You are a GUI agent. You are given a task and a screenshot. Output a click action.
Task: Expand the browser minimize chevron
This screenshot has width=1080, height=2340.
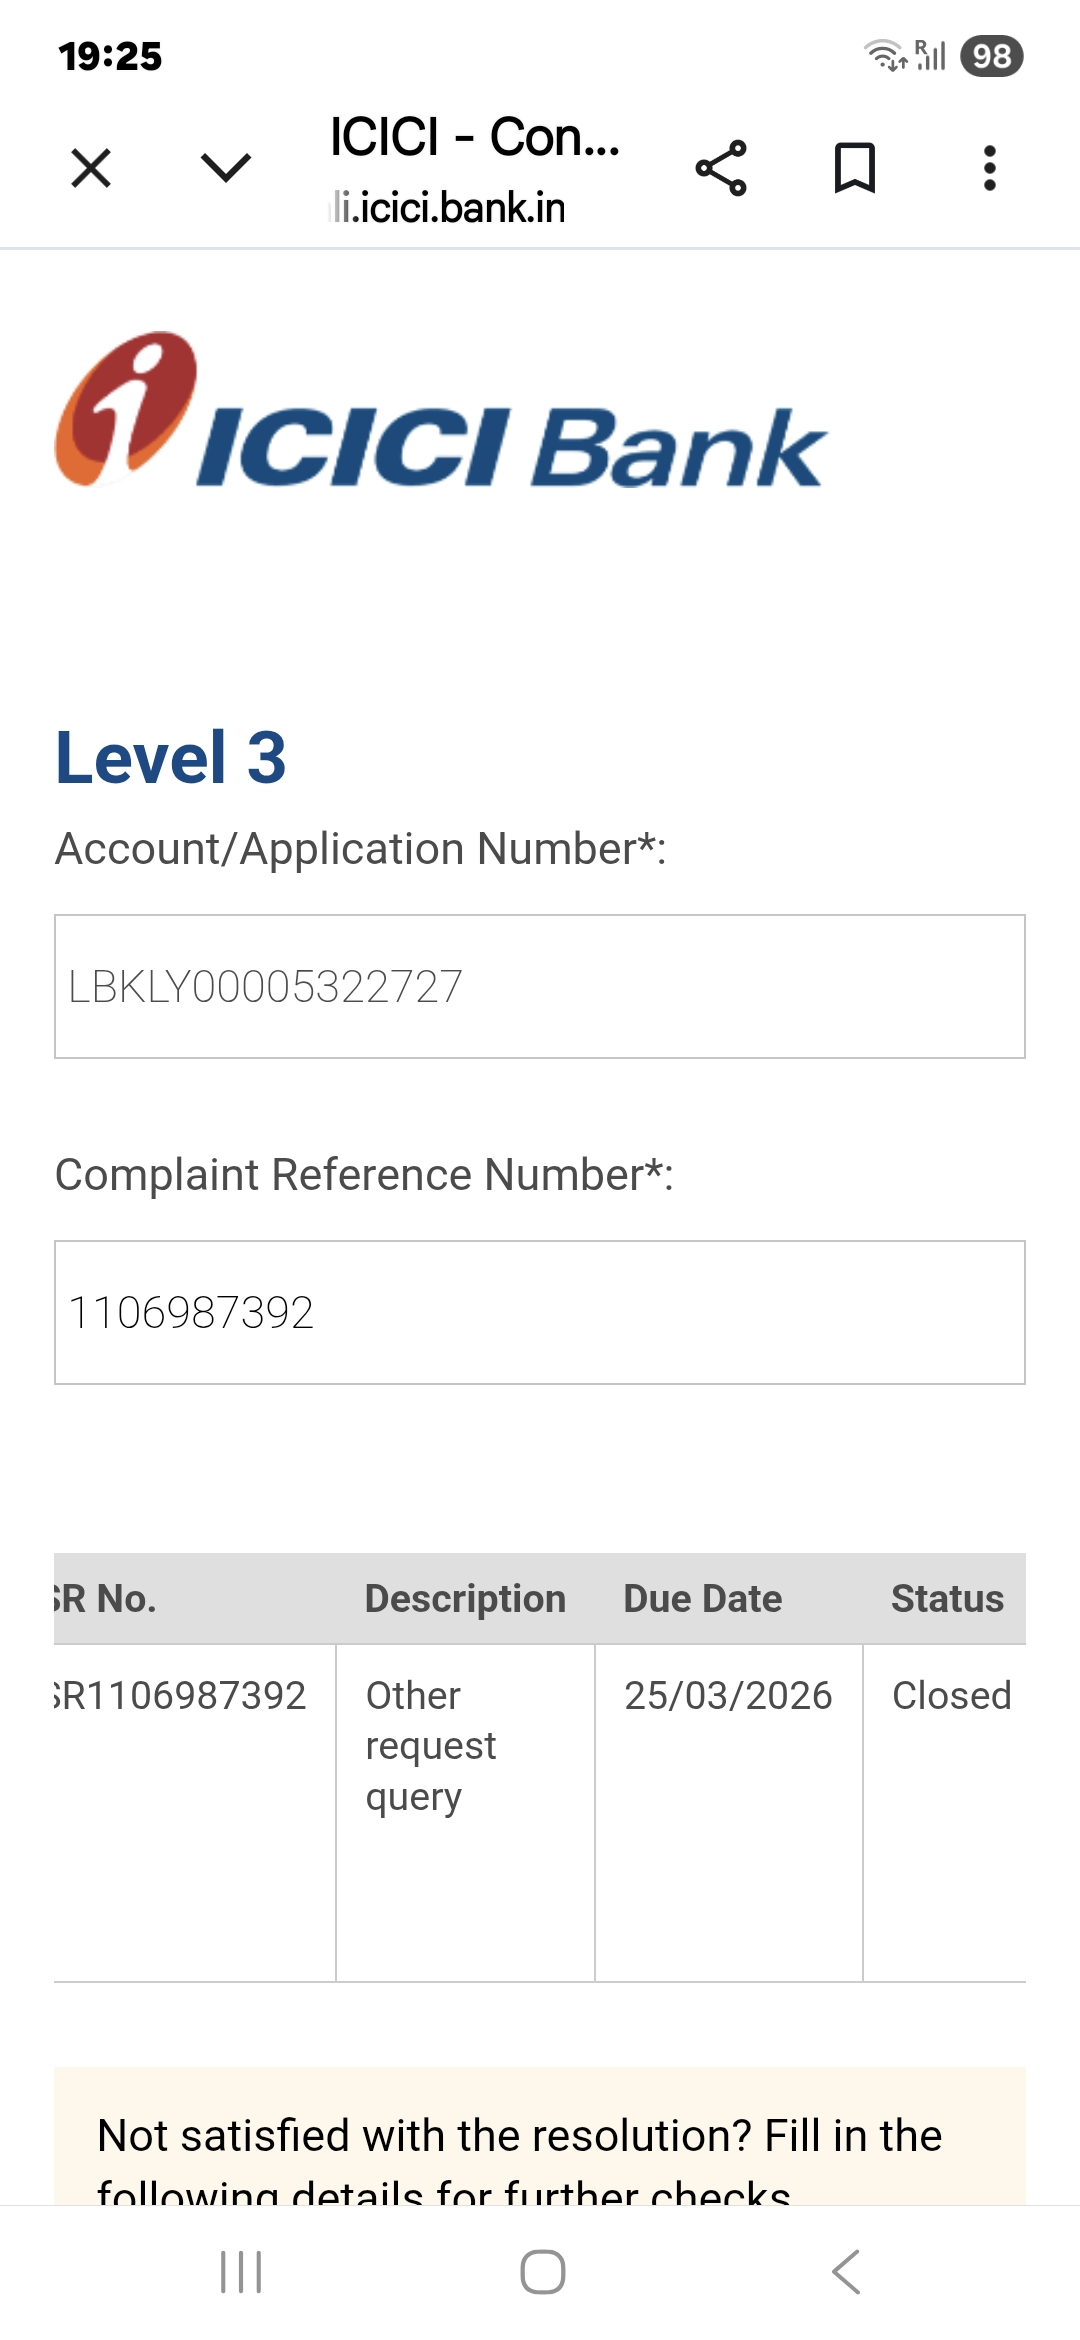tap(226, 167)
